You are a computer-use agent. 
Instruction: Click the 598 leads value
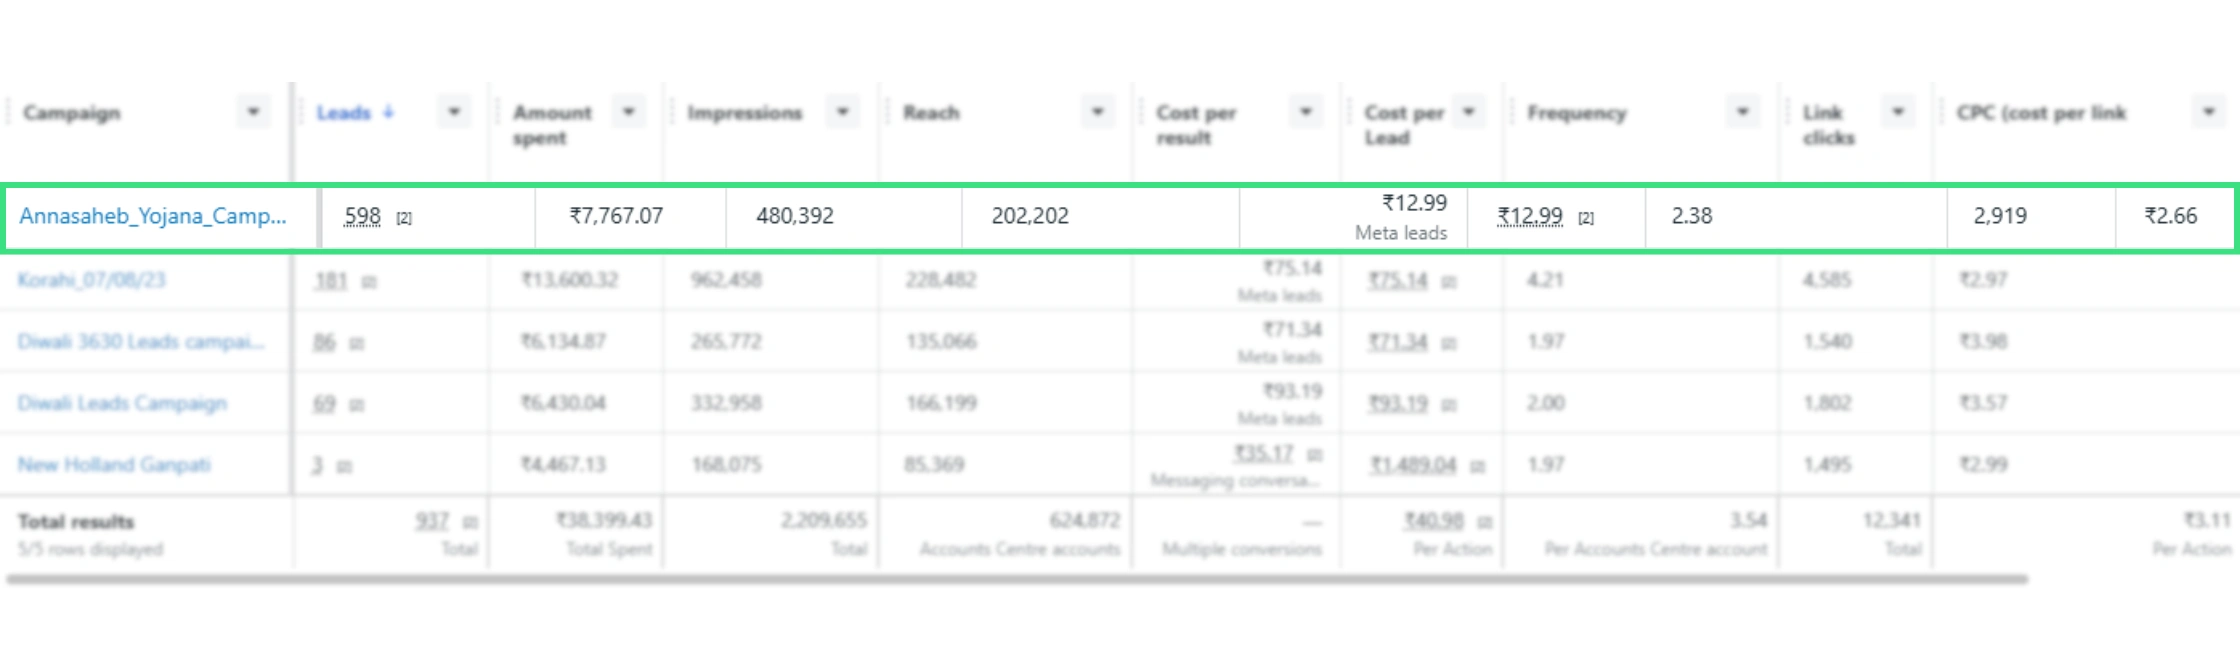coord(362,216)
